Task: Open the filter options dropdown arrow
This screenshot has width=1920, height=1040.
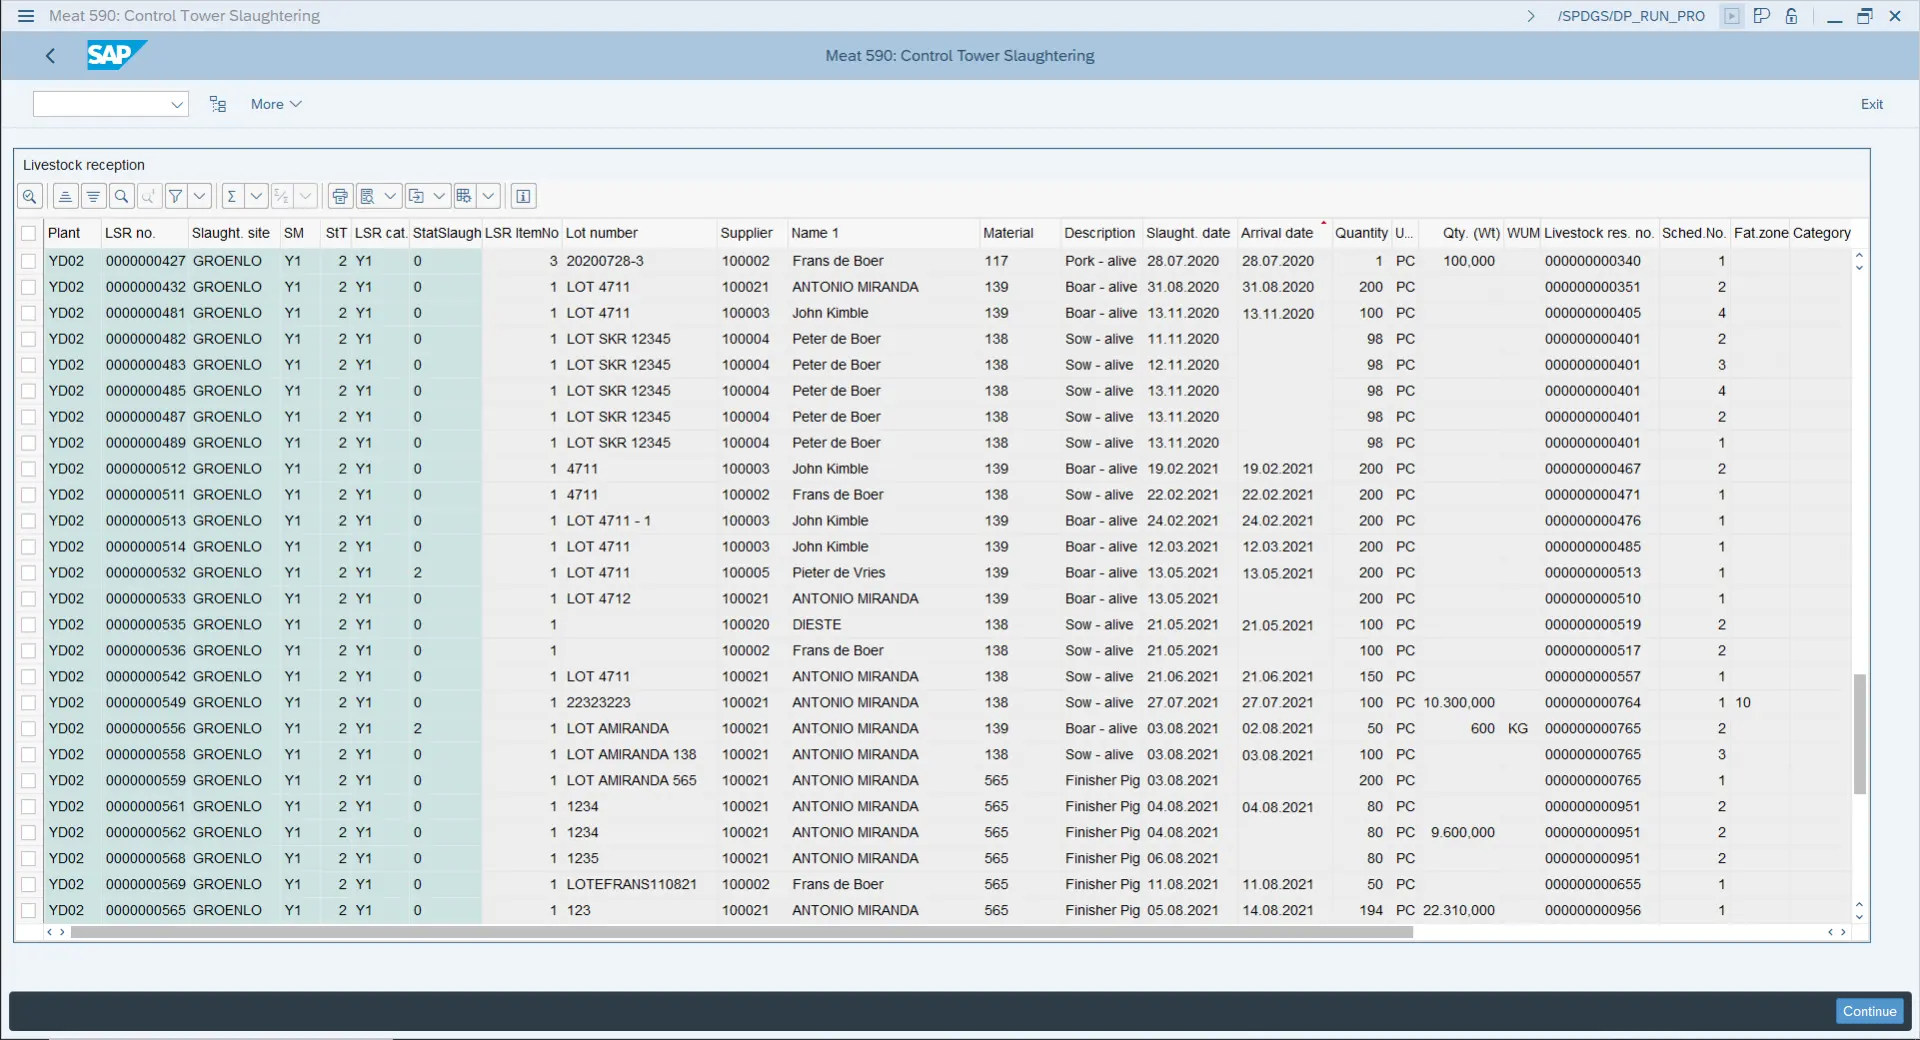Action: [200, 196]
